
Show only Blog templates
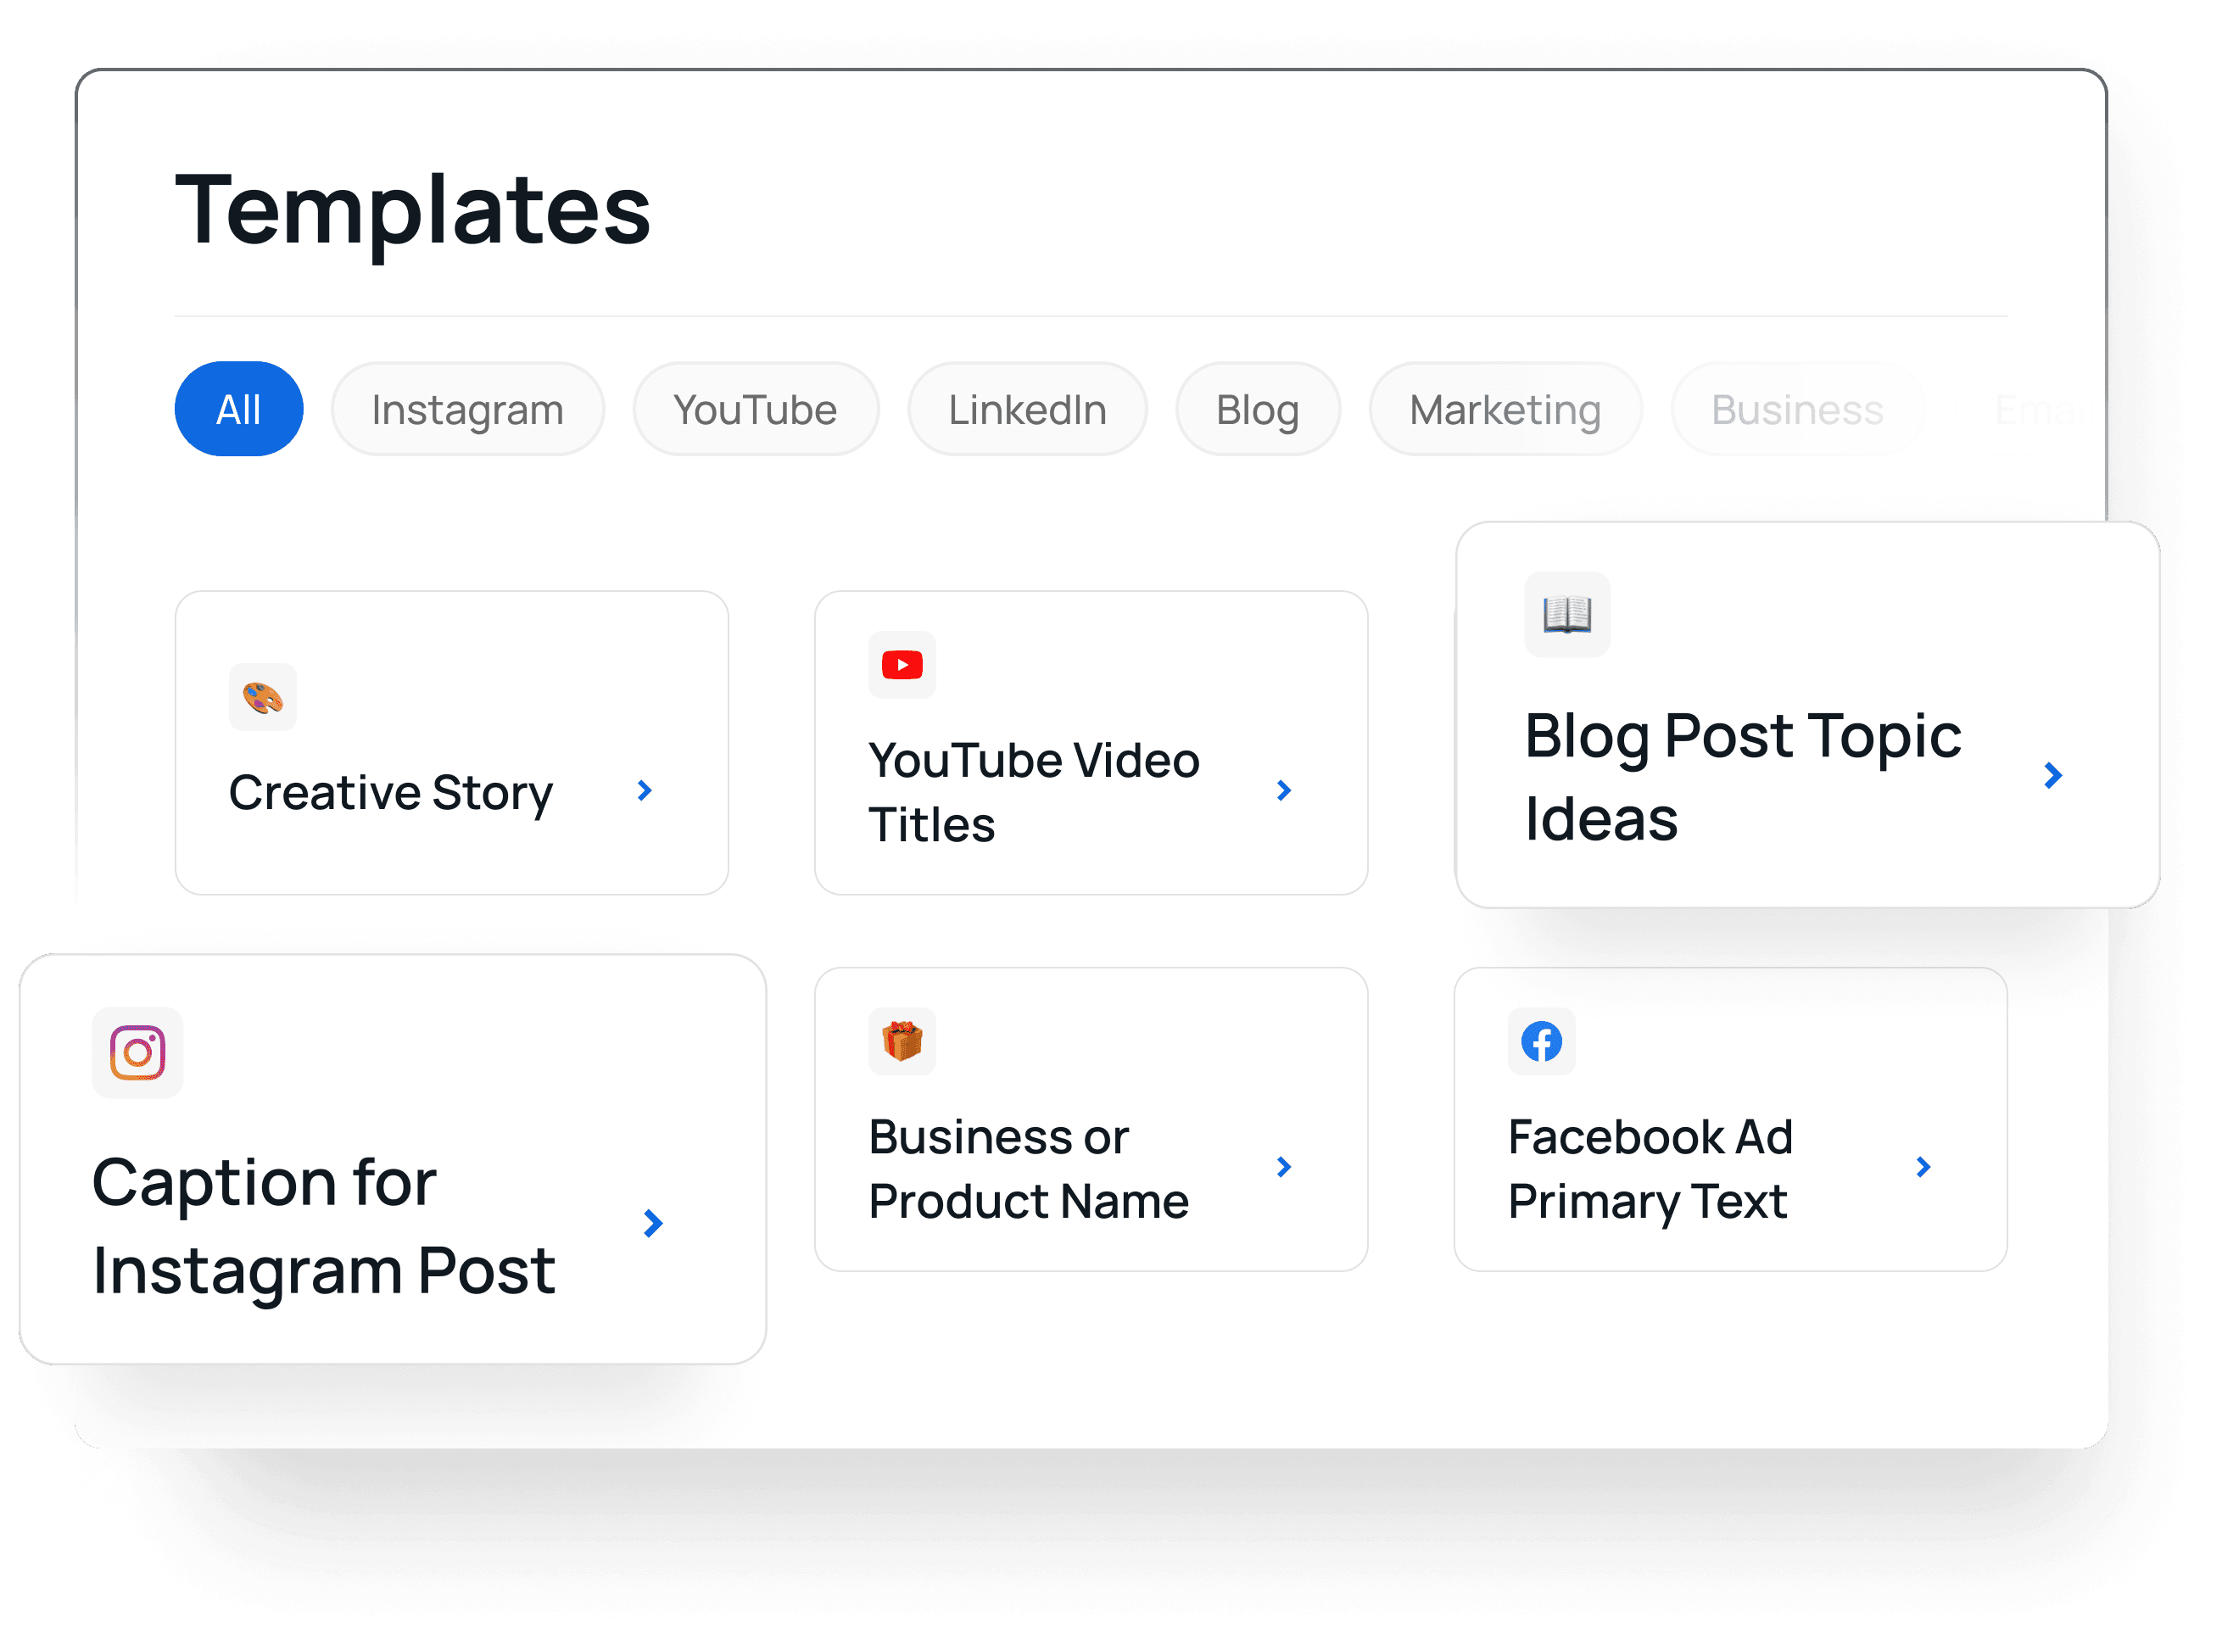[1257, 410]
